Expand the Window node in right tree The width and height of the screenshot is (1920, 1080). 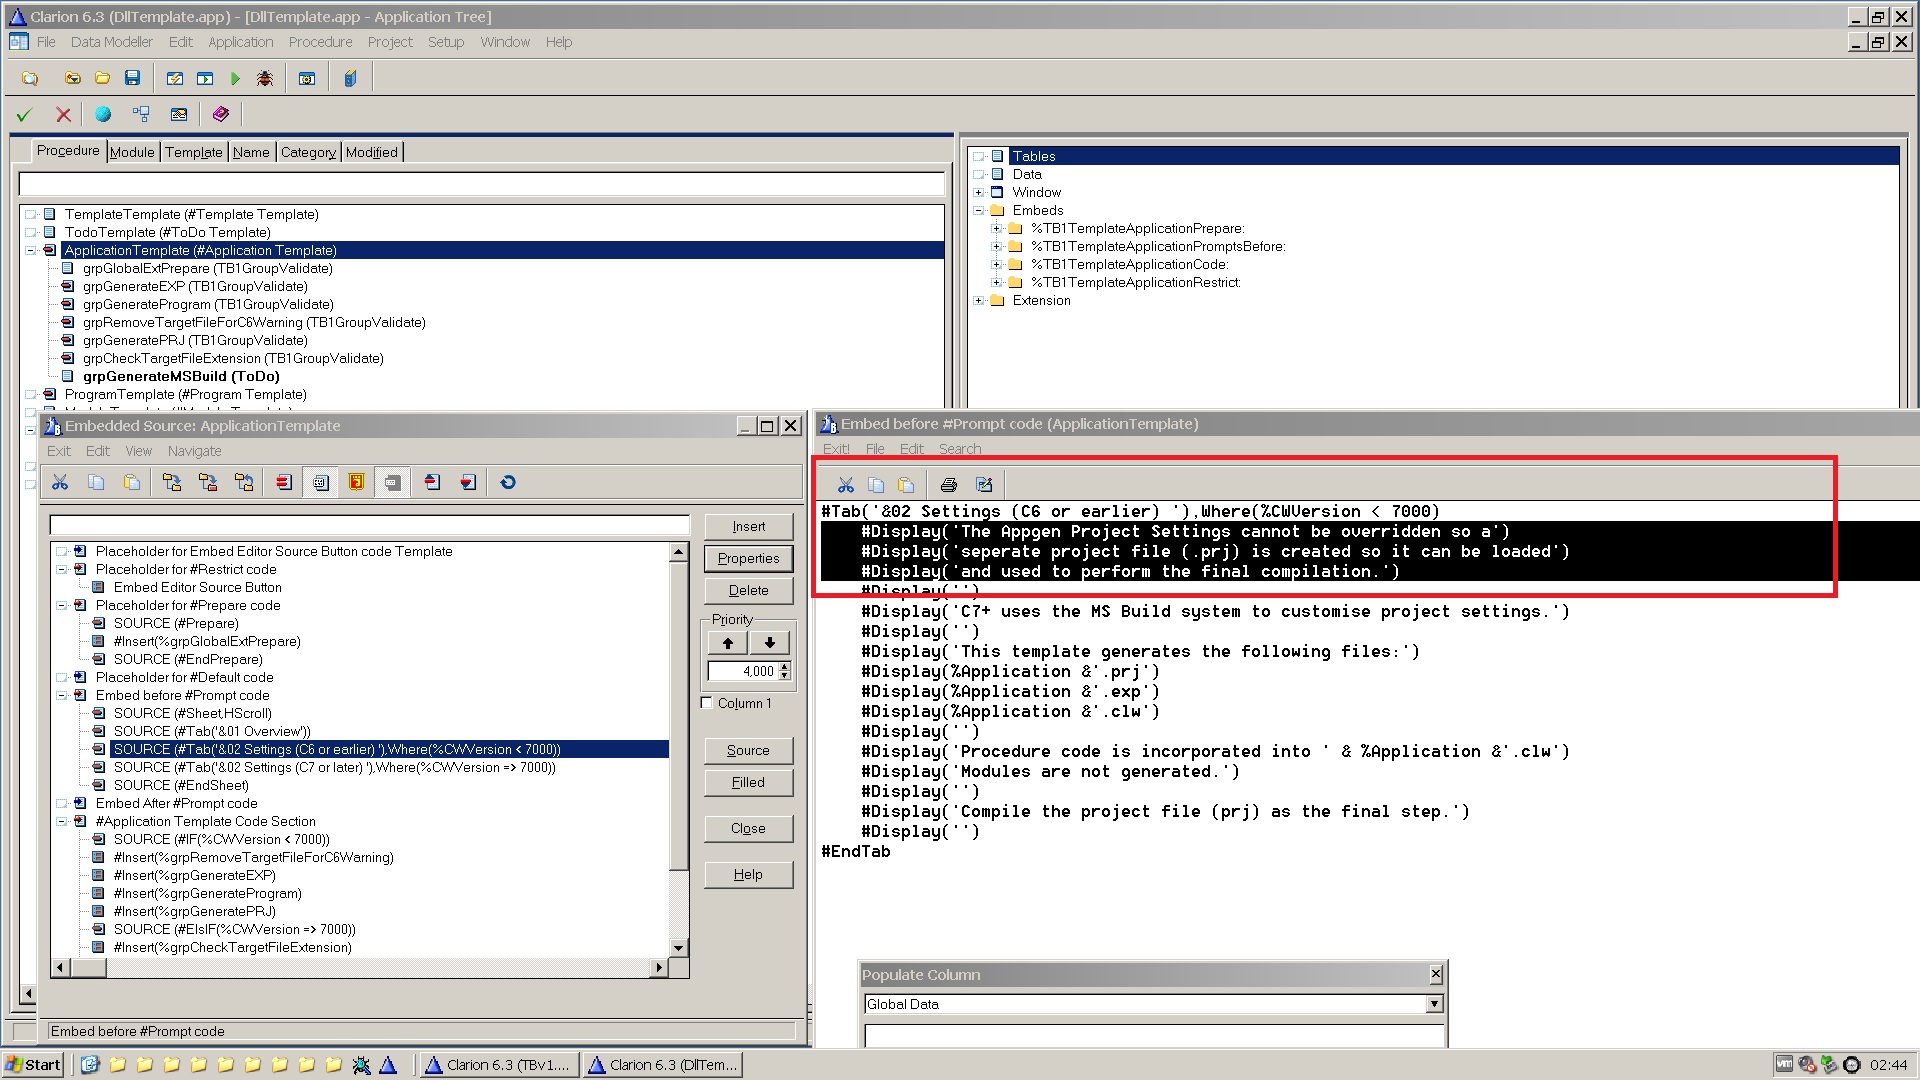pyautogui.click(x=980, y=192)
